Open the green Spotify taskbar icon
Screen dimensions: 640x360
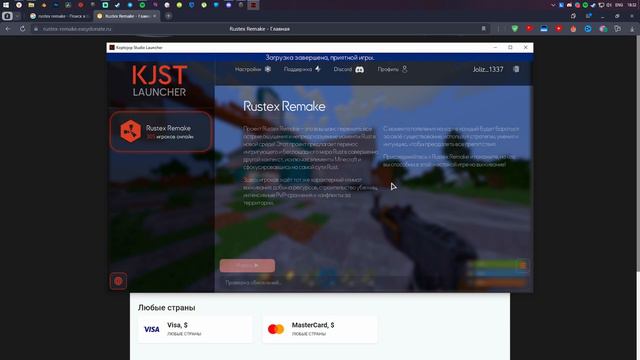point(142,5)
